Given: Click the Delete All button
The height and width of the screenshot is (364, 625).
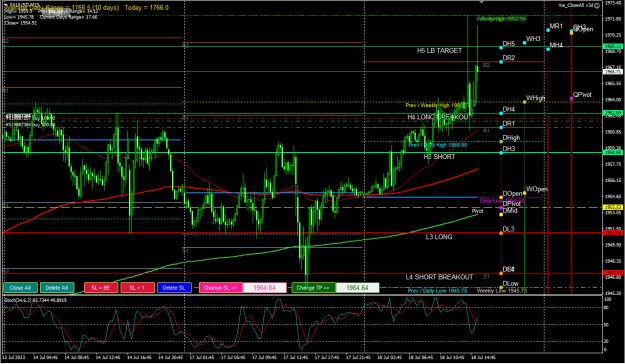Looking at the screenshot, I should 57,288.
